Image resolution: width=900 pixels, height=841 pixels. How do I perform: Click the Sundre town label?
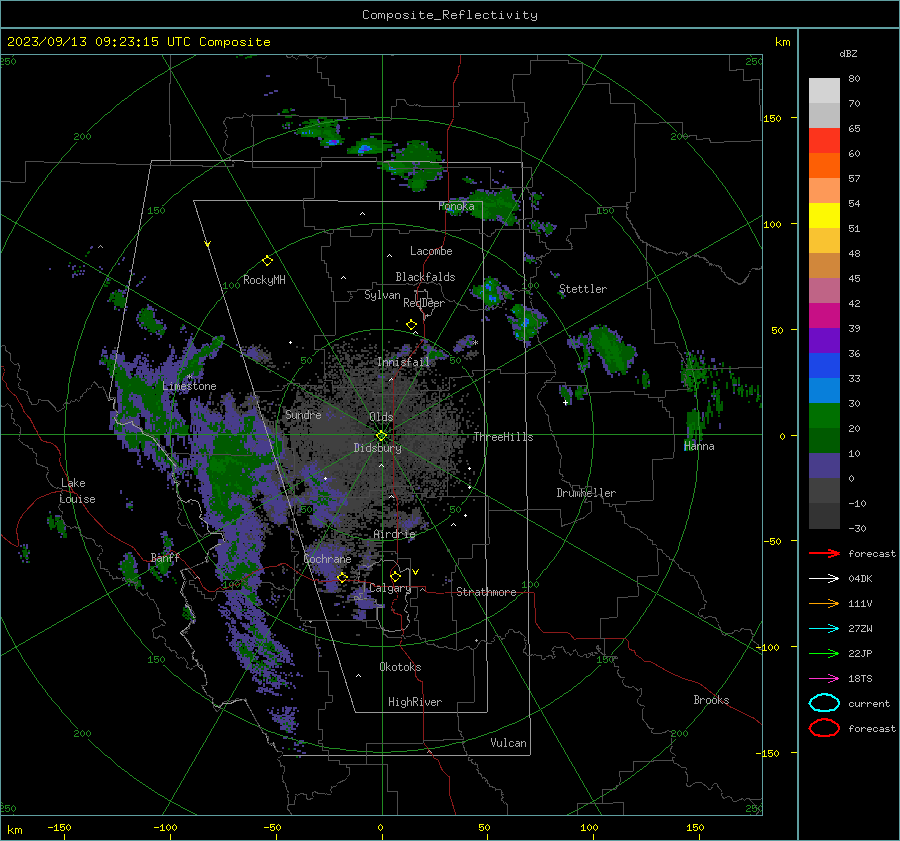(303, 414)
